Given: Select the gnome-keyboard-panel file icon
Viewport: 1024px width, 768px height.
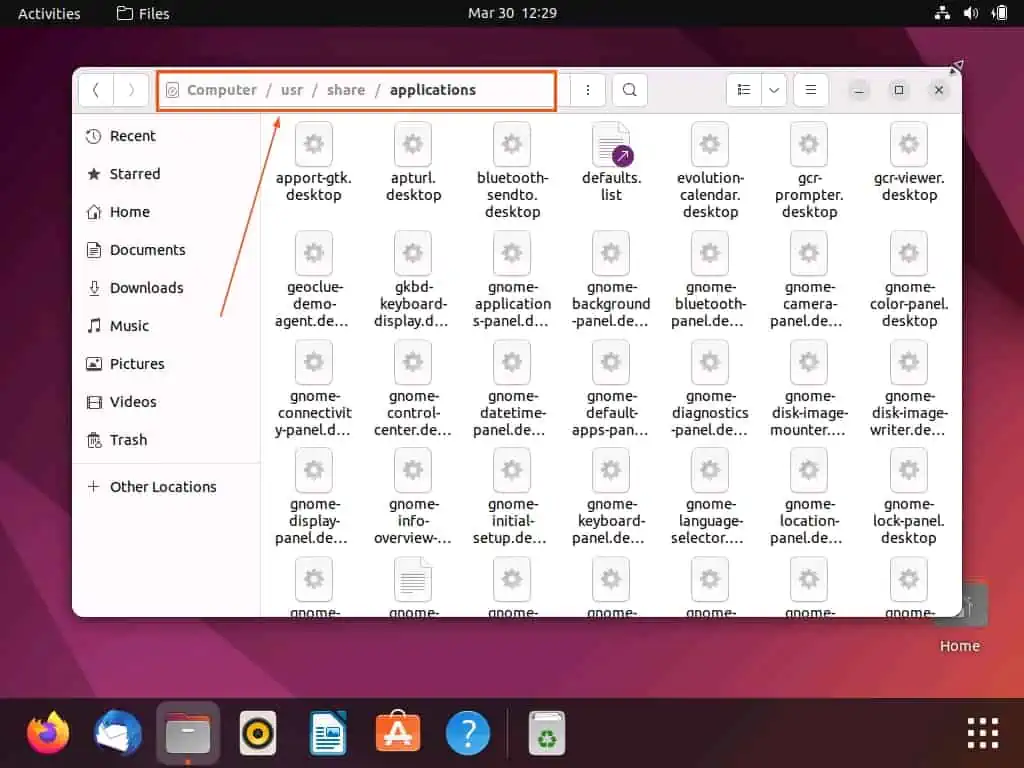Looking at the screenshot, I should coord(611,470).
